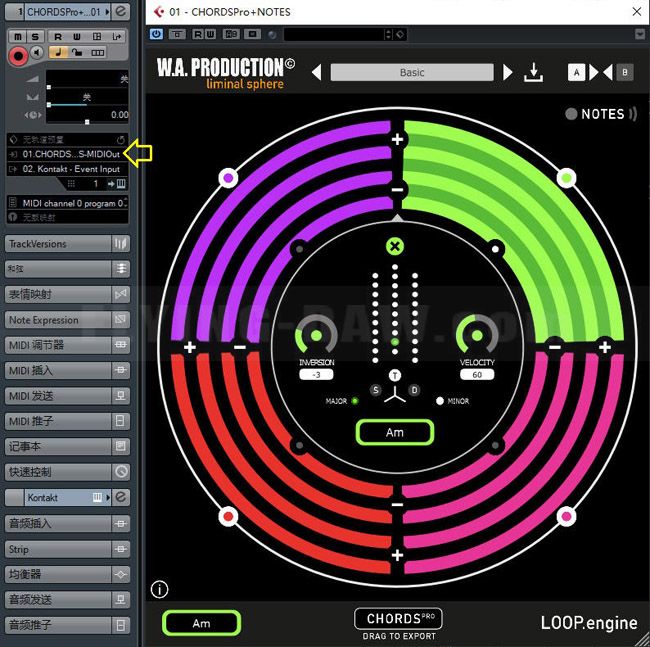Toggle the plugin power bypass button
650x647 pixels.
point(156,34)
